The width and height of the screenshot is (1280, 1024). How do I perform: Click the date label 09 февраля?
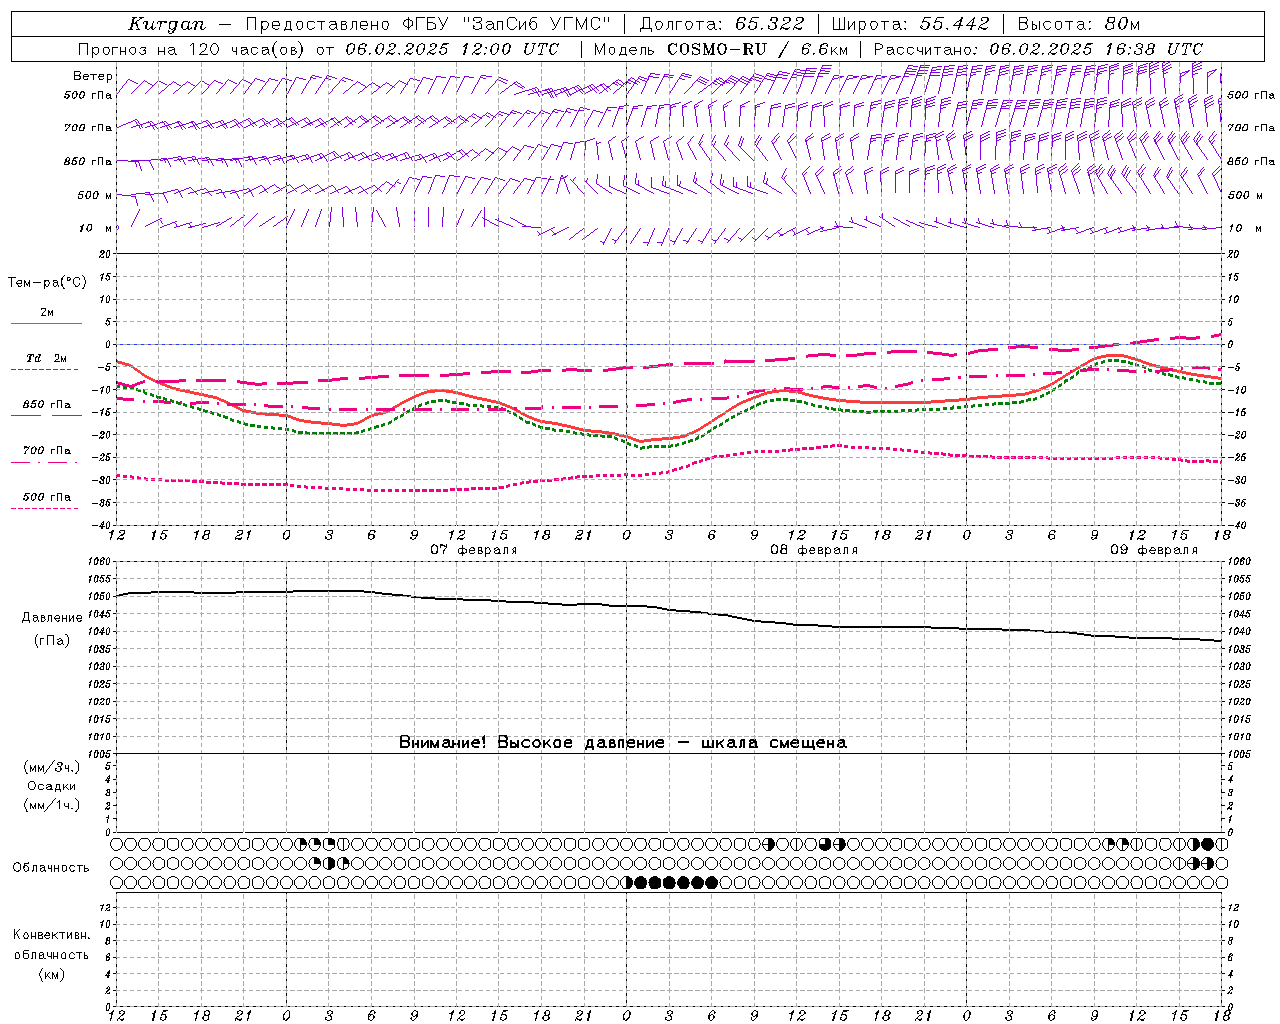click(x=1154, y=550)
